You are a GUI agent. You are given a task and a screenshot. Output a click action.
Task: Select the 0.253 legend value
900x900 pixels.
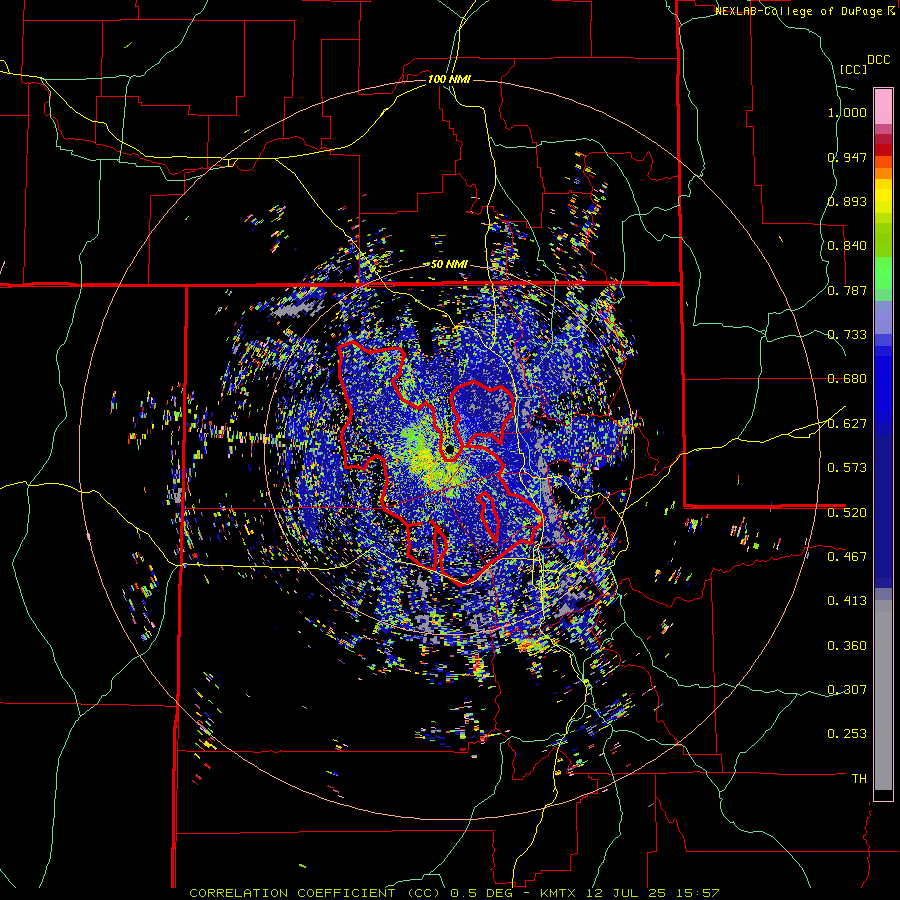(847, 734)
